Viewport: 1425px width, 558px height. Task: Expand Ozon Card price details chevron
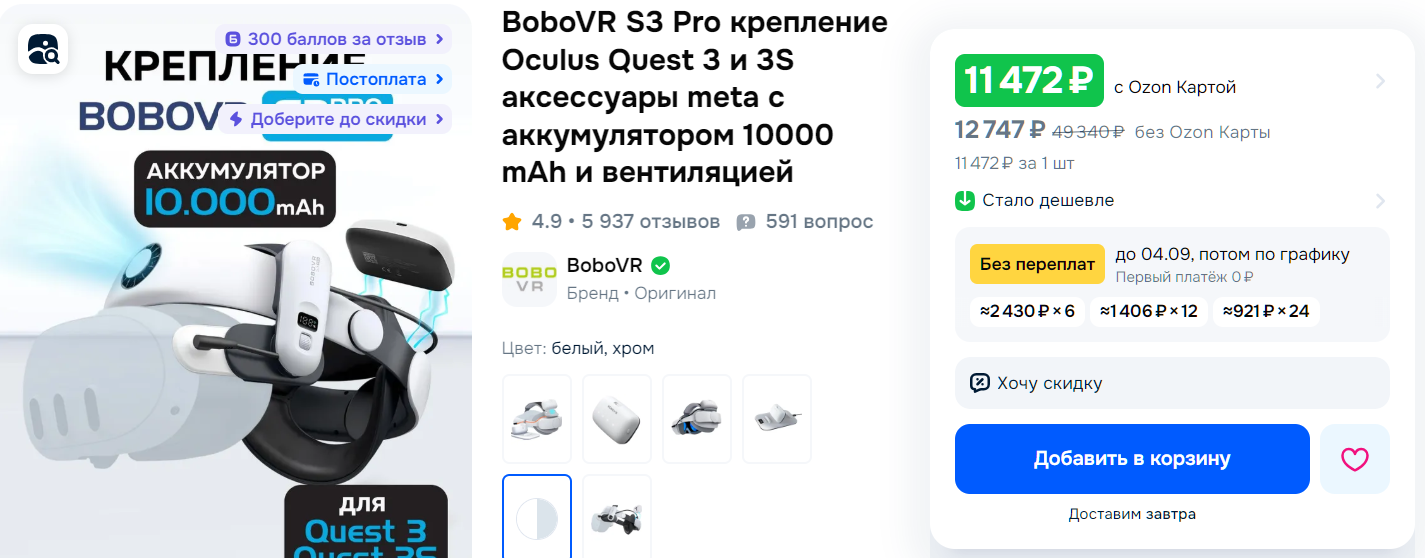(1380, 81)
